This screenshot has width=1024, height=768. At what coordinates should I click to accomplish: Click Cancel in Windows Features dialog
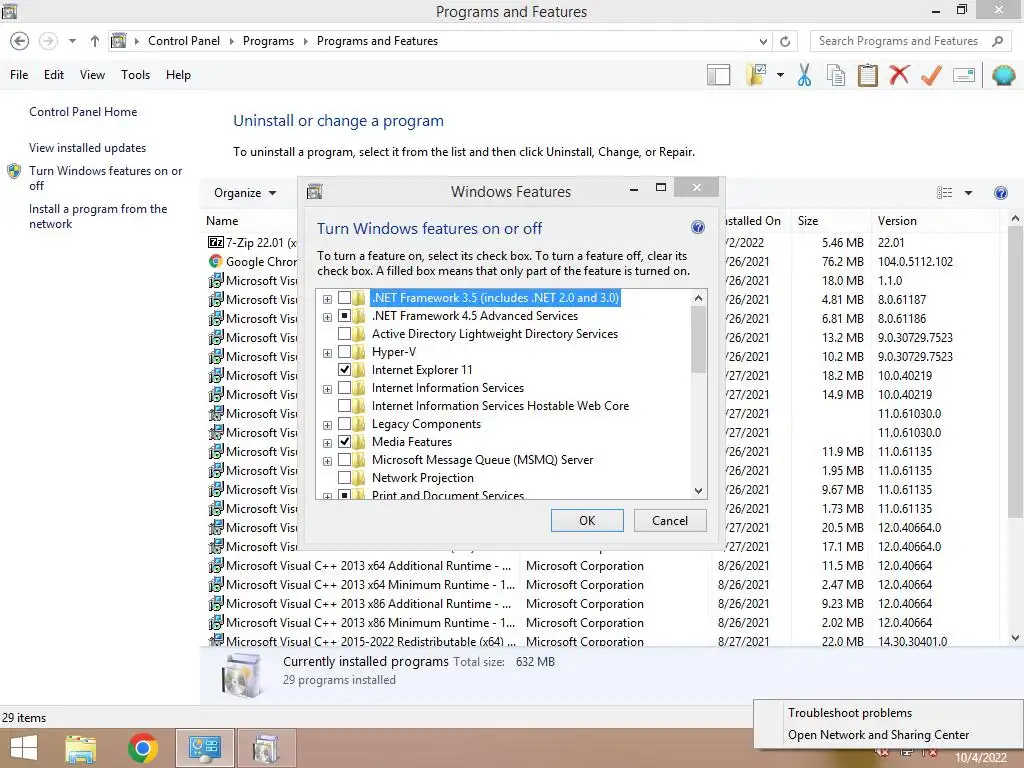[670, 520]
